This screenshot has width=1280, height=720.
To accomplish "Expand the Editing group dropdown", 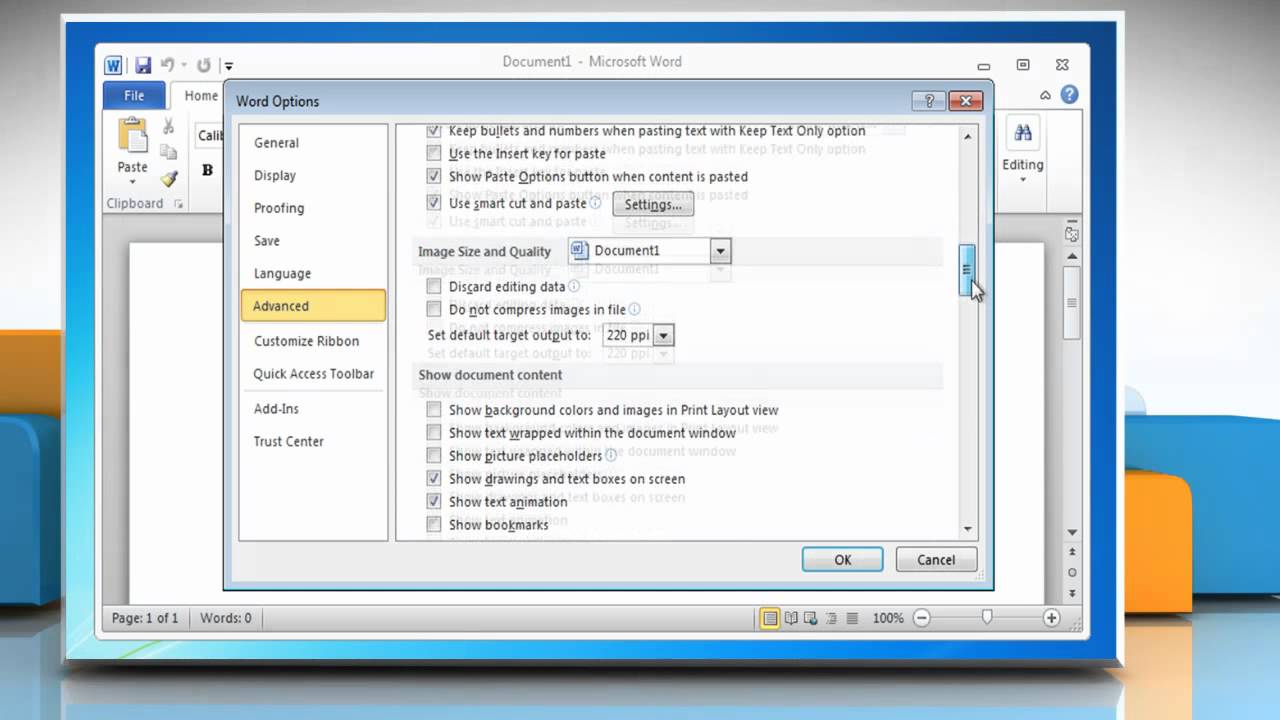I will tap(1023, 181).
